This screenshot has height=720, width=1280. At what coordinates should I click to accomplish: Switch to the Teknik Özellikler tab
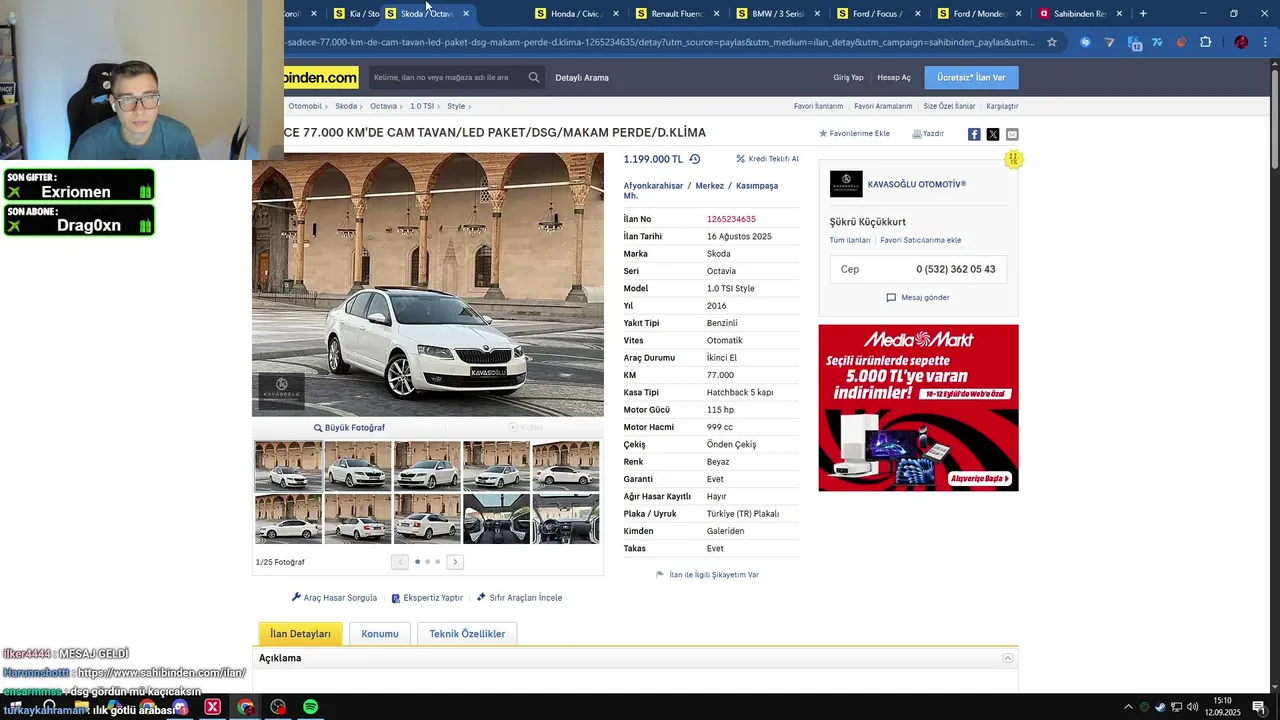point(467,634)
